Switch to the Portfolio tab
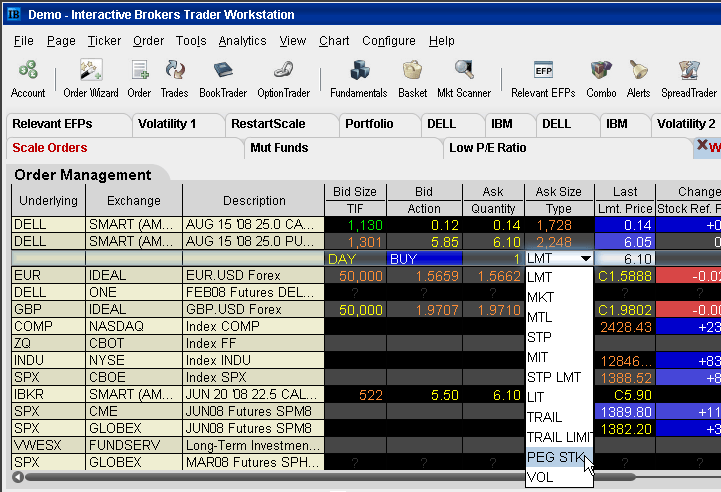The width and height of the screenshot is (721, 492). (x=380, y=124)
